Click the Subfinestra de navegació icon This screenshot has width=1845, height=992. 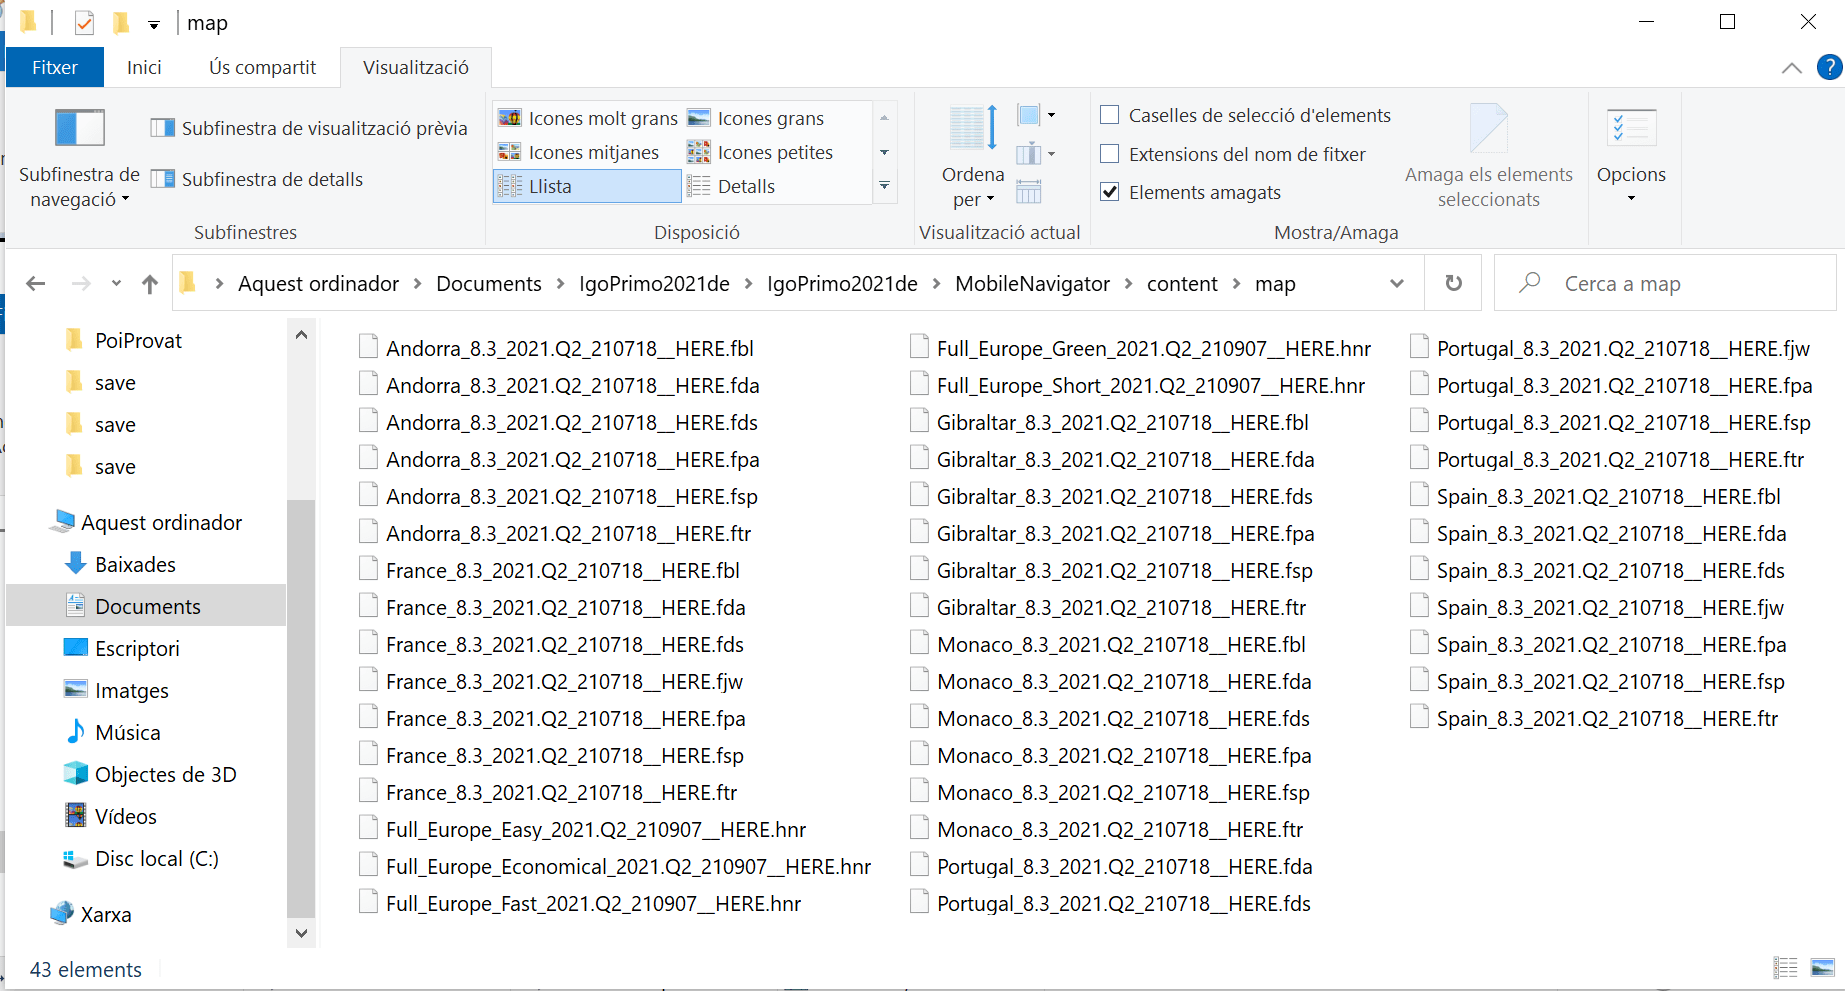coord(79,129)
